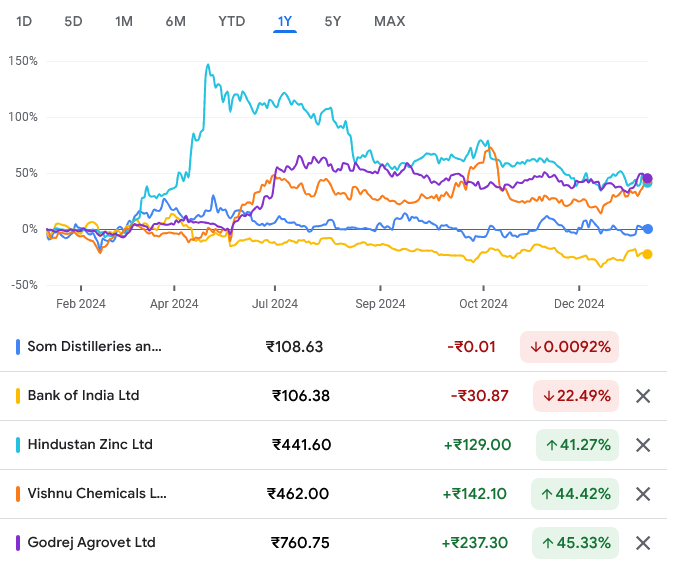Screen dimensions: 675x566
Task: Select the 1M time range tab
Action: pyautogui.click(x=124, y=21)
